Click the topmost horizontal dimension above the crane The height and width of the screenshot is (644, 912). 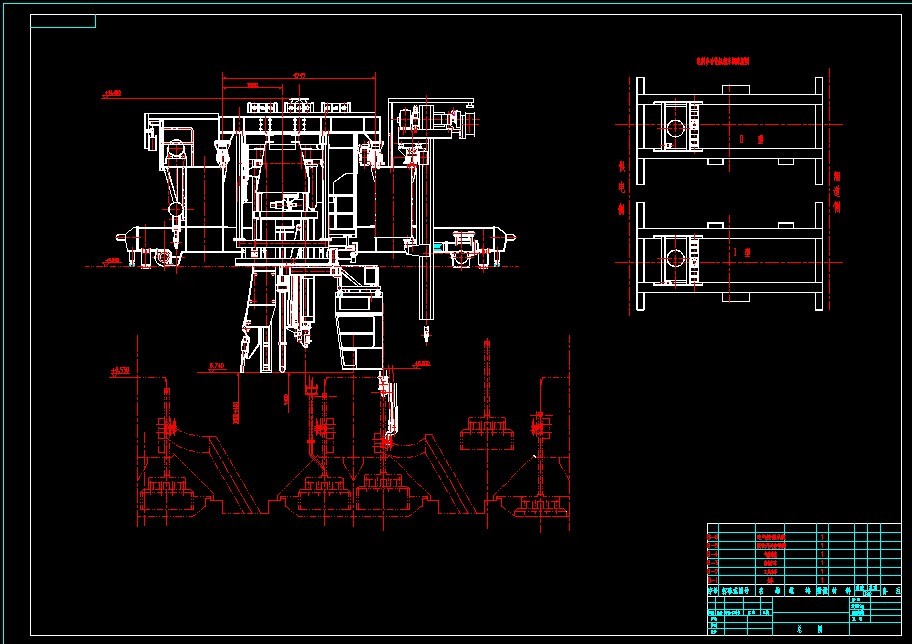(x=299, y=76)
